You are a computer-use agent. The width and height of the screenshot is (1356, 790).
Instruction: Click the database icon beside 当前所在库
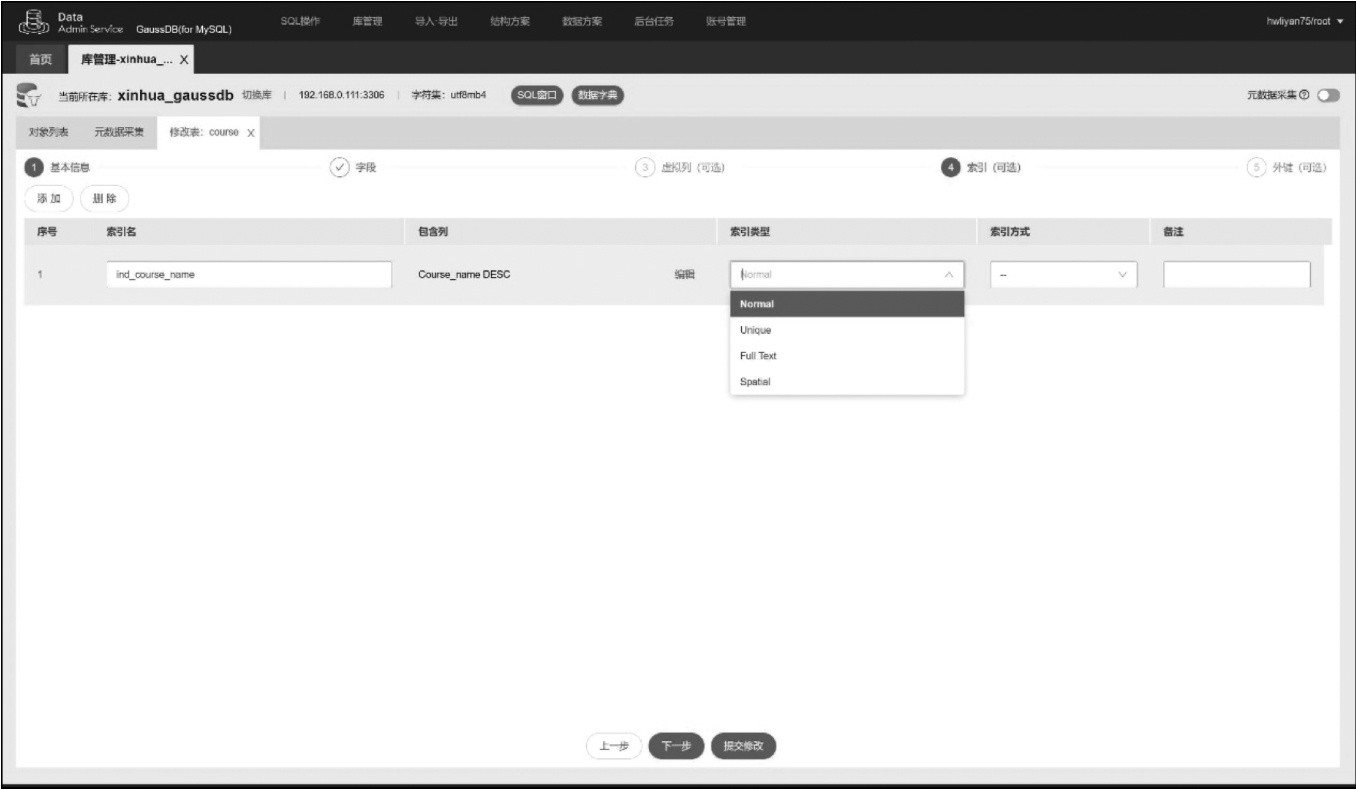pos(30,96)
